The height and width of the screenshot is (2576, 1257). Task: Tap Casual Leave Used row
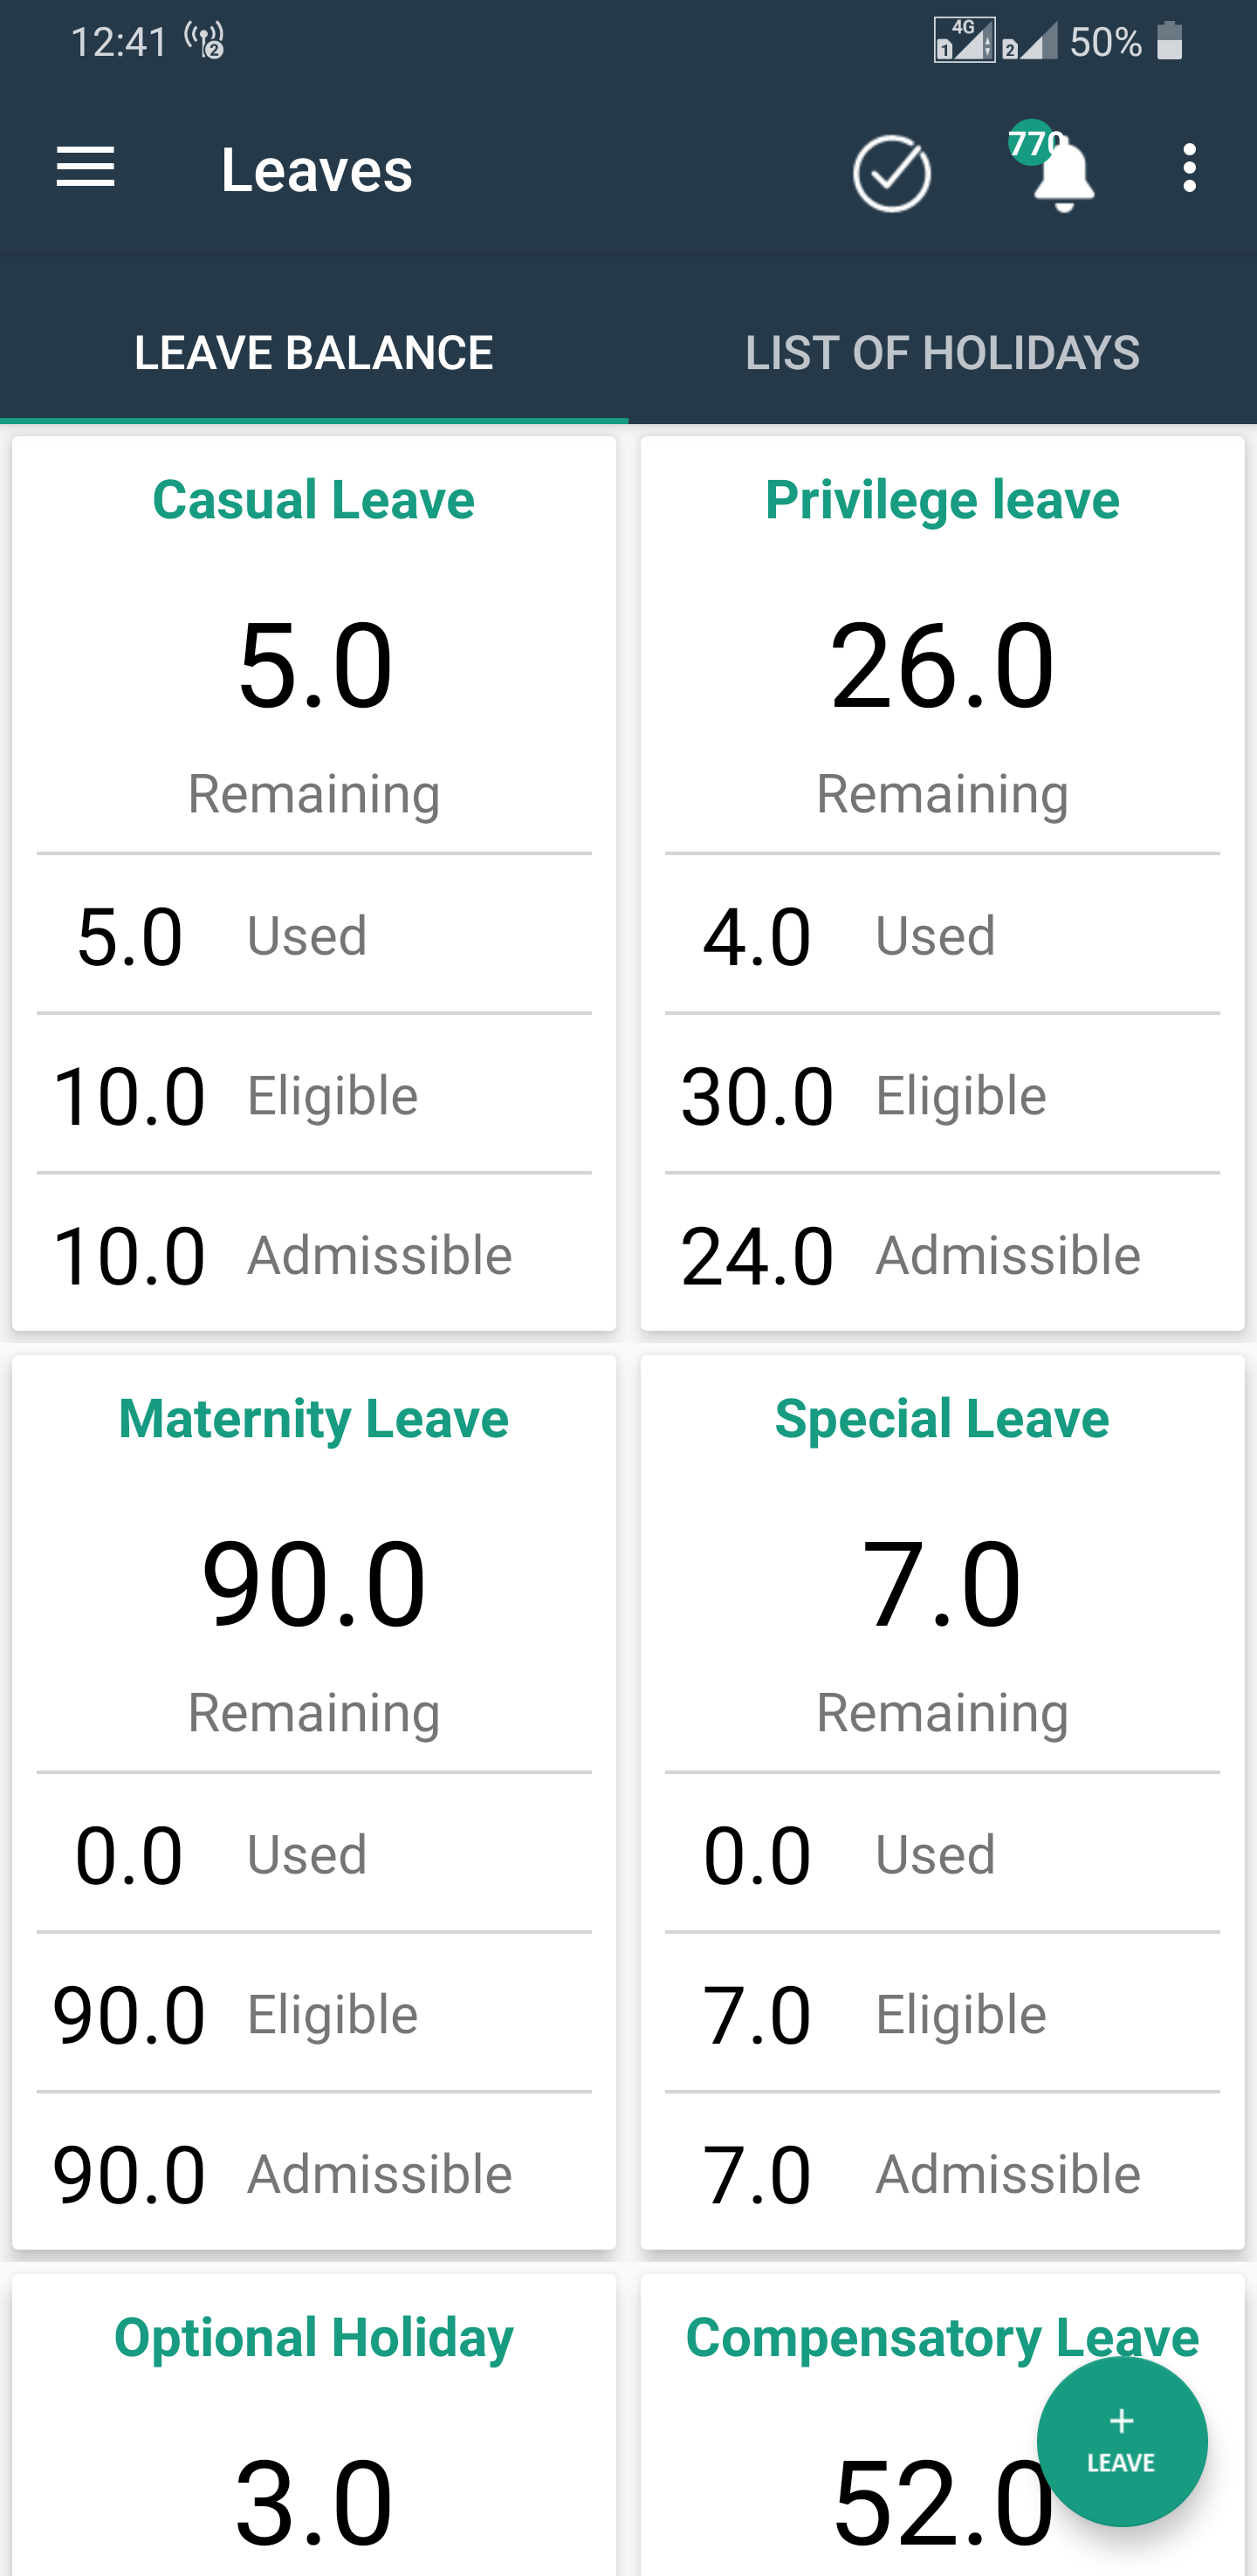point(314,935)
